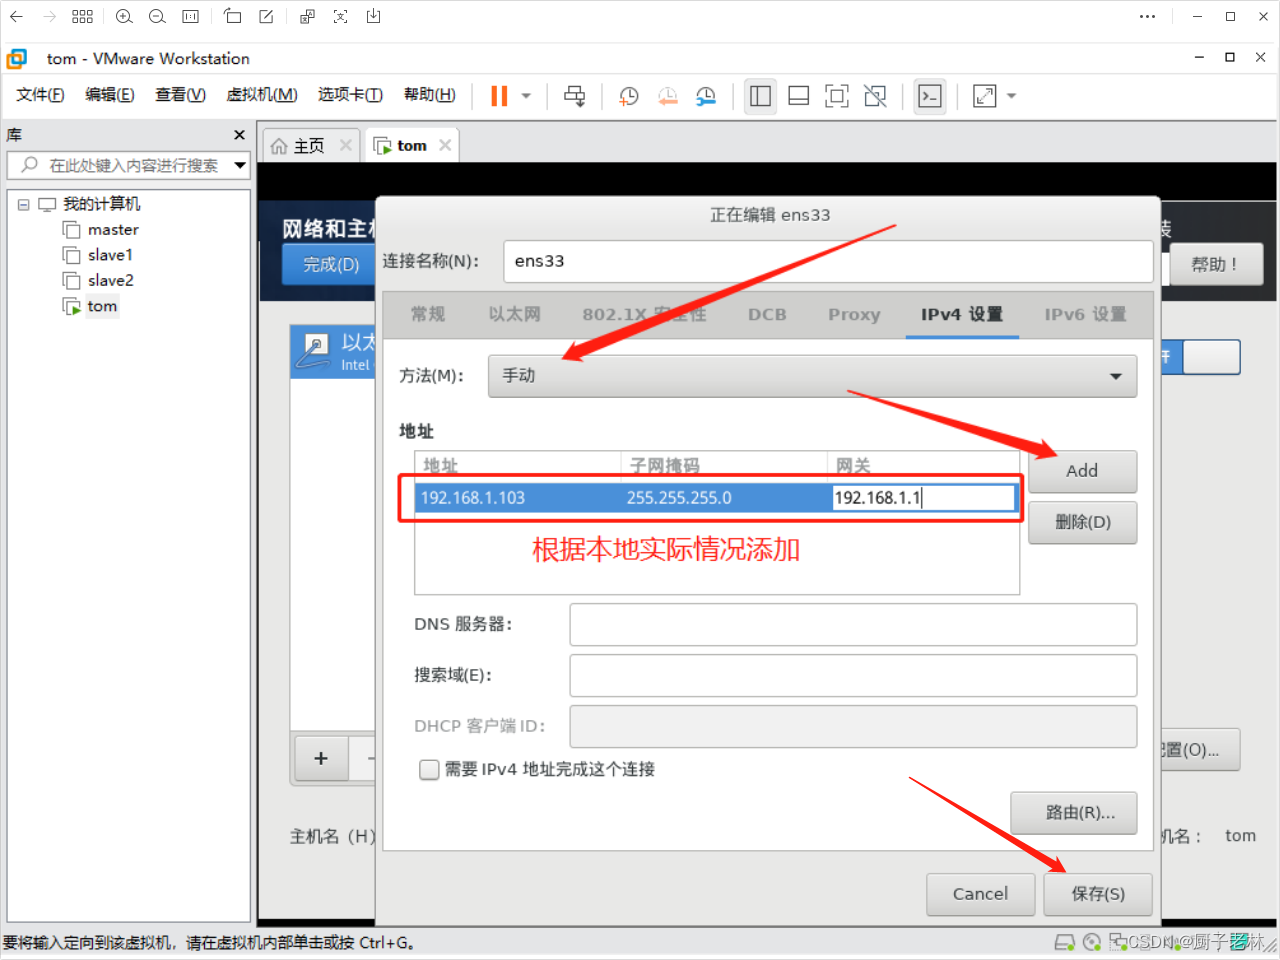Screen dimensions: 1280x960
Task: Close the 主页 tab
Action: pos(346,145)
